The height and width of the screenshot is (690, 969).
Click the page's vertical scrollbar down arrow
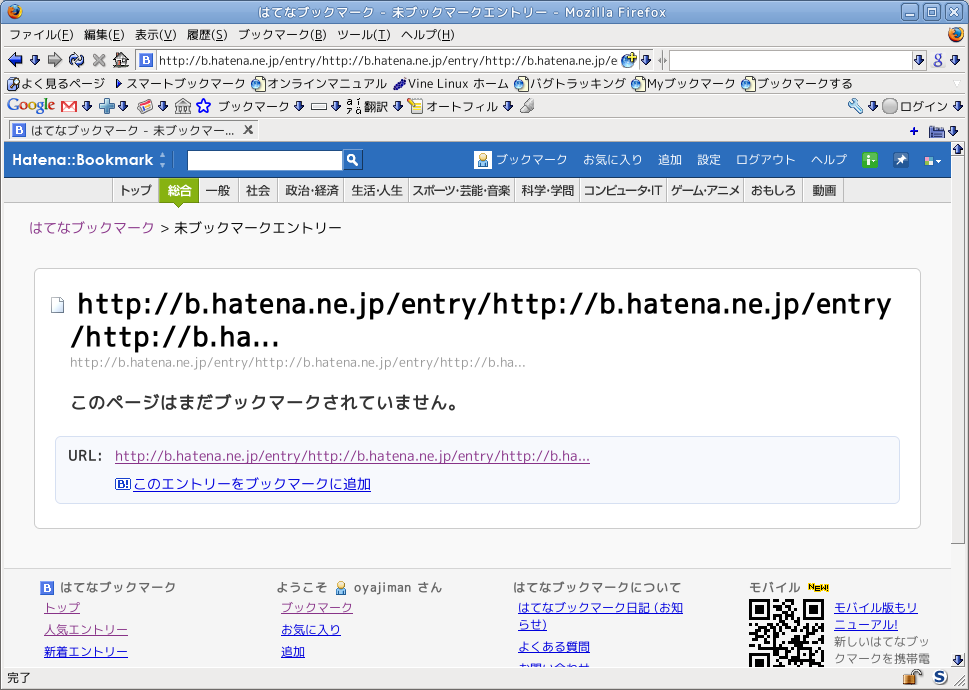[957, 660]
